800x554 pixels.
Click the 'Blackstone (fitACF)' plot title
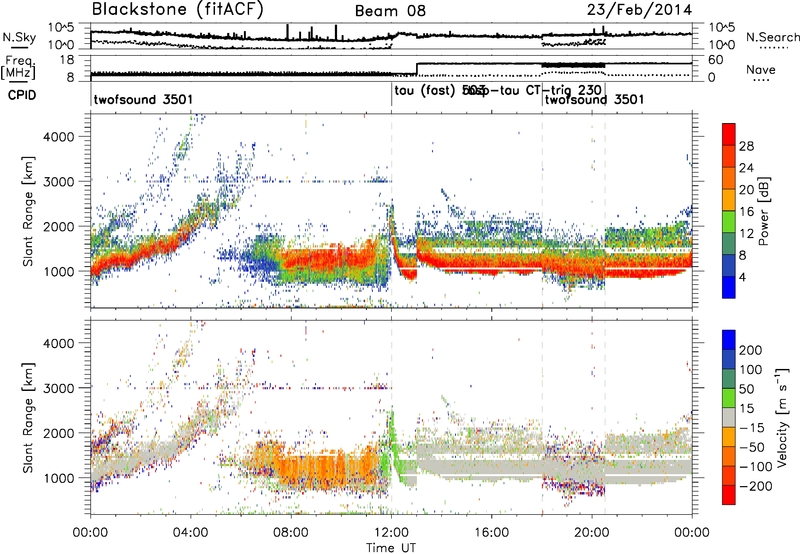tap(178, 10)
